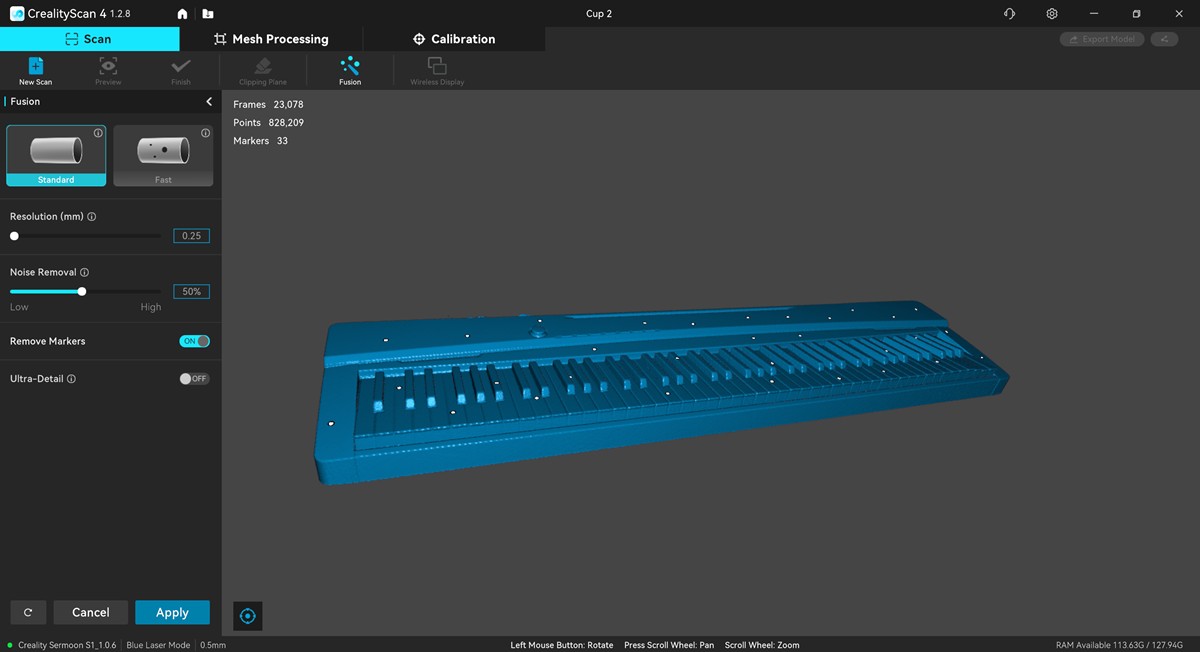Open the support headset icon
The image size is (1200, 652).
(x=1009, y=14)
